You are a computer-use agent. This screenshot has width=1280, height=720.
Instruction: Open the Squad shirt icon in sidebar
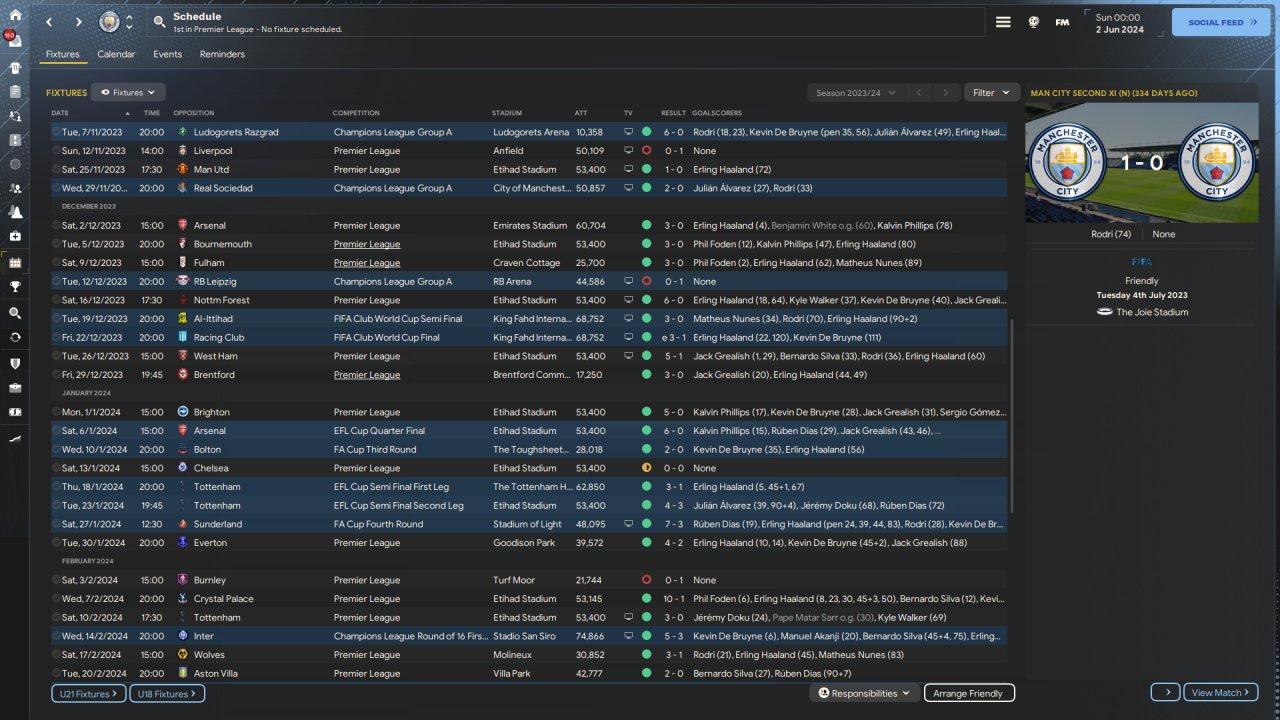(15, 68)
